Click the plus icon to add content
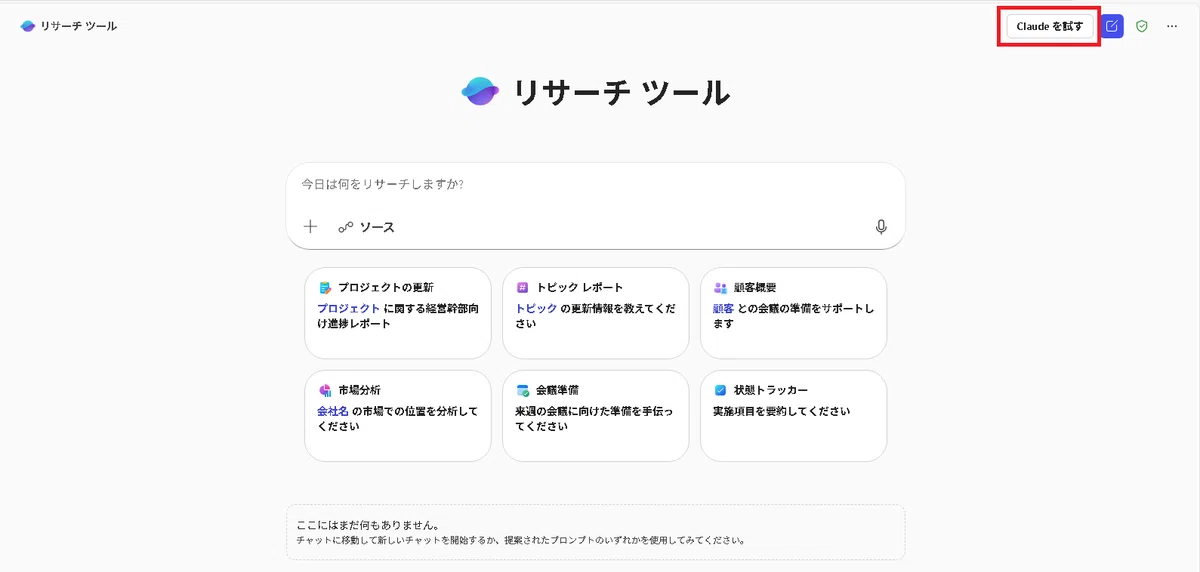 click(x=310, y=227)
